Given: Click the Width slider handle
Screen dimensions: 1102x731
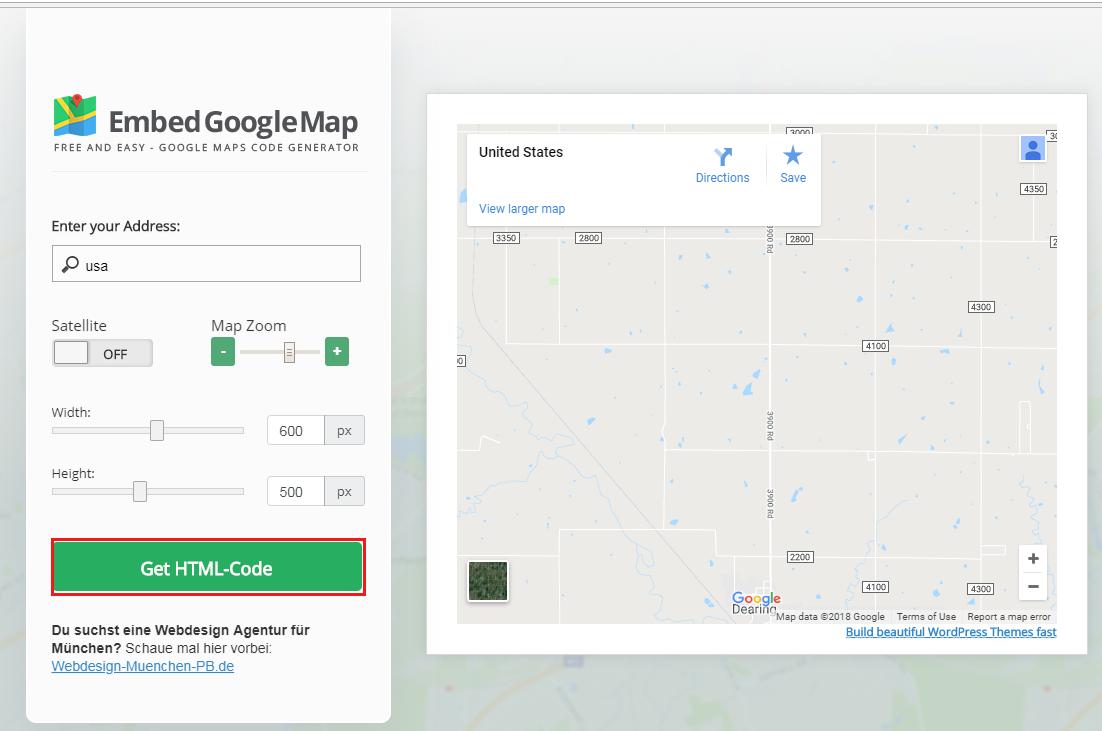Looking at the screenshot, I should pyautogui.click(x=157, y=430).
